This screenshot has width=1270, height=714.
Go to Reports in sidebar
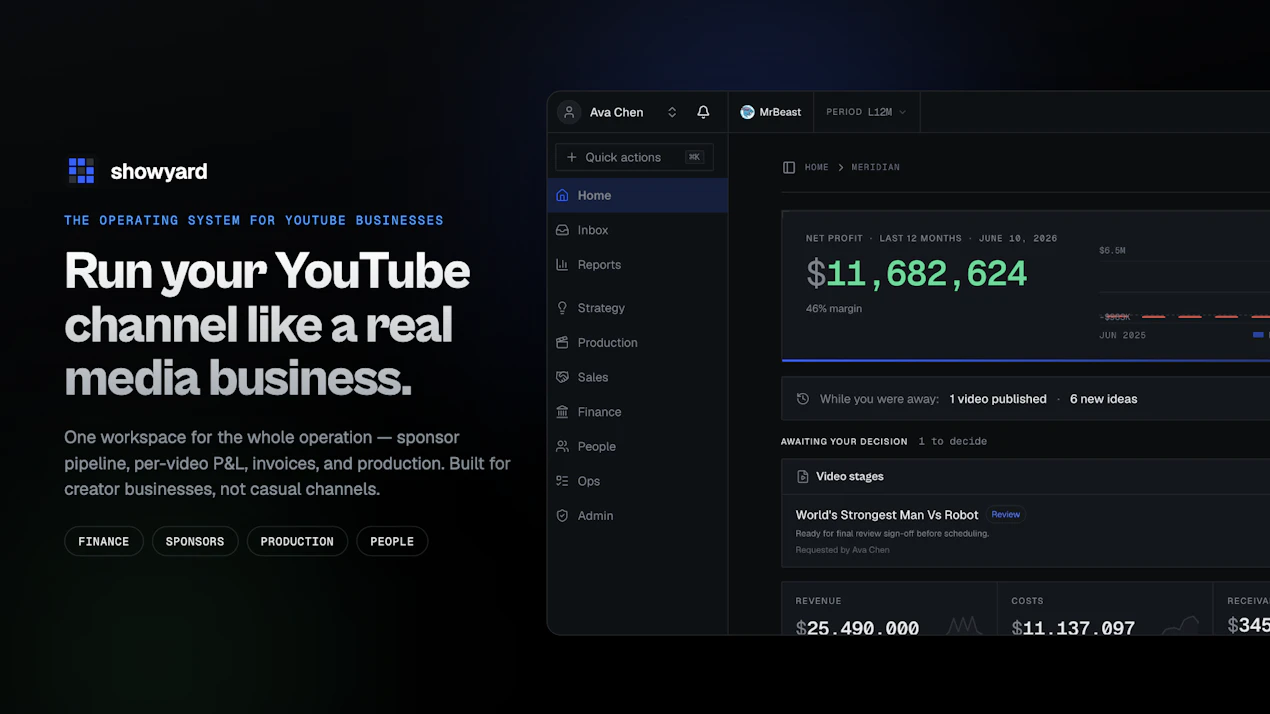638,265
